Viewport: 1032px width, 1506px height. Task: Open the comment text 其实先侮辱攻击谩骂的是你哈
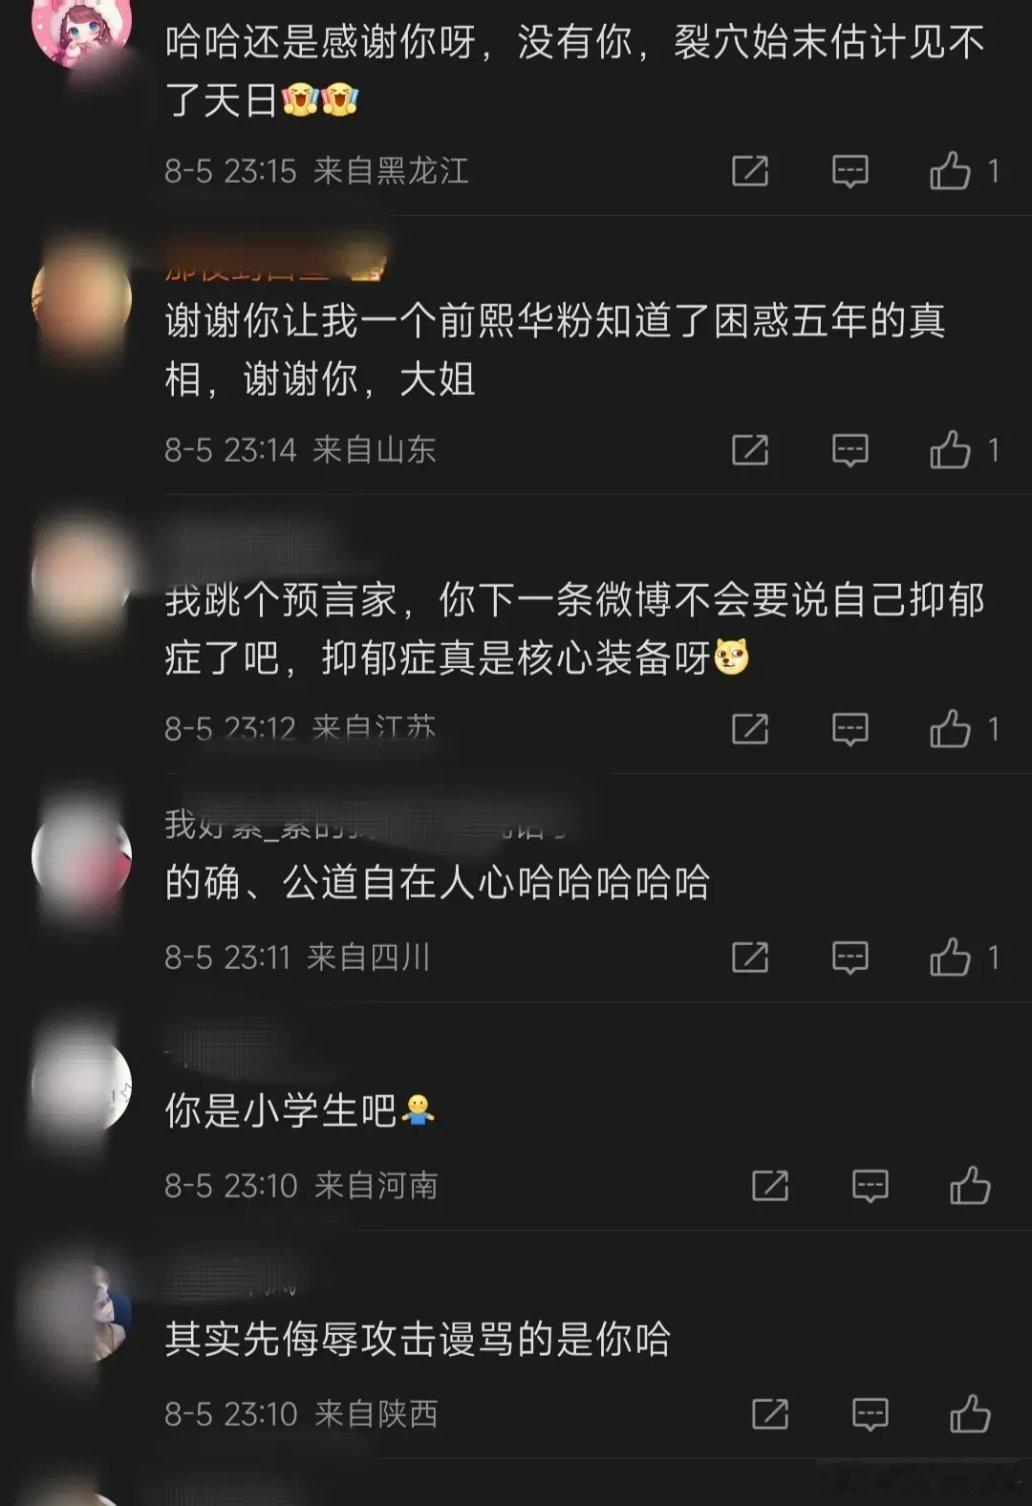417,1339
